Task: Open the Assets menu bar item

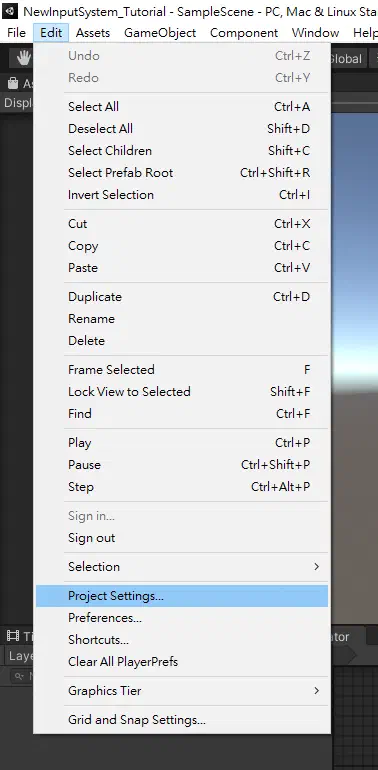Action: click(93, 33)
